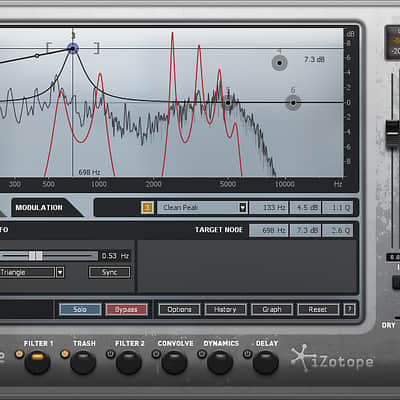Open the History panel
The image size is (400, 400).
coord(225,309)
